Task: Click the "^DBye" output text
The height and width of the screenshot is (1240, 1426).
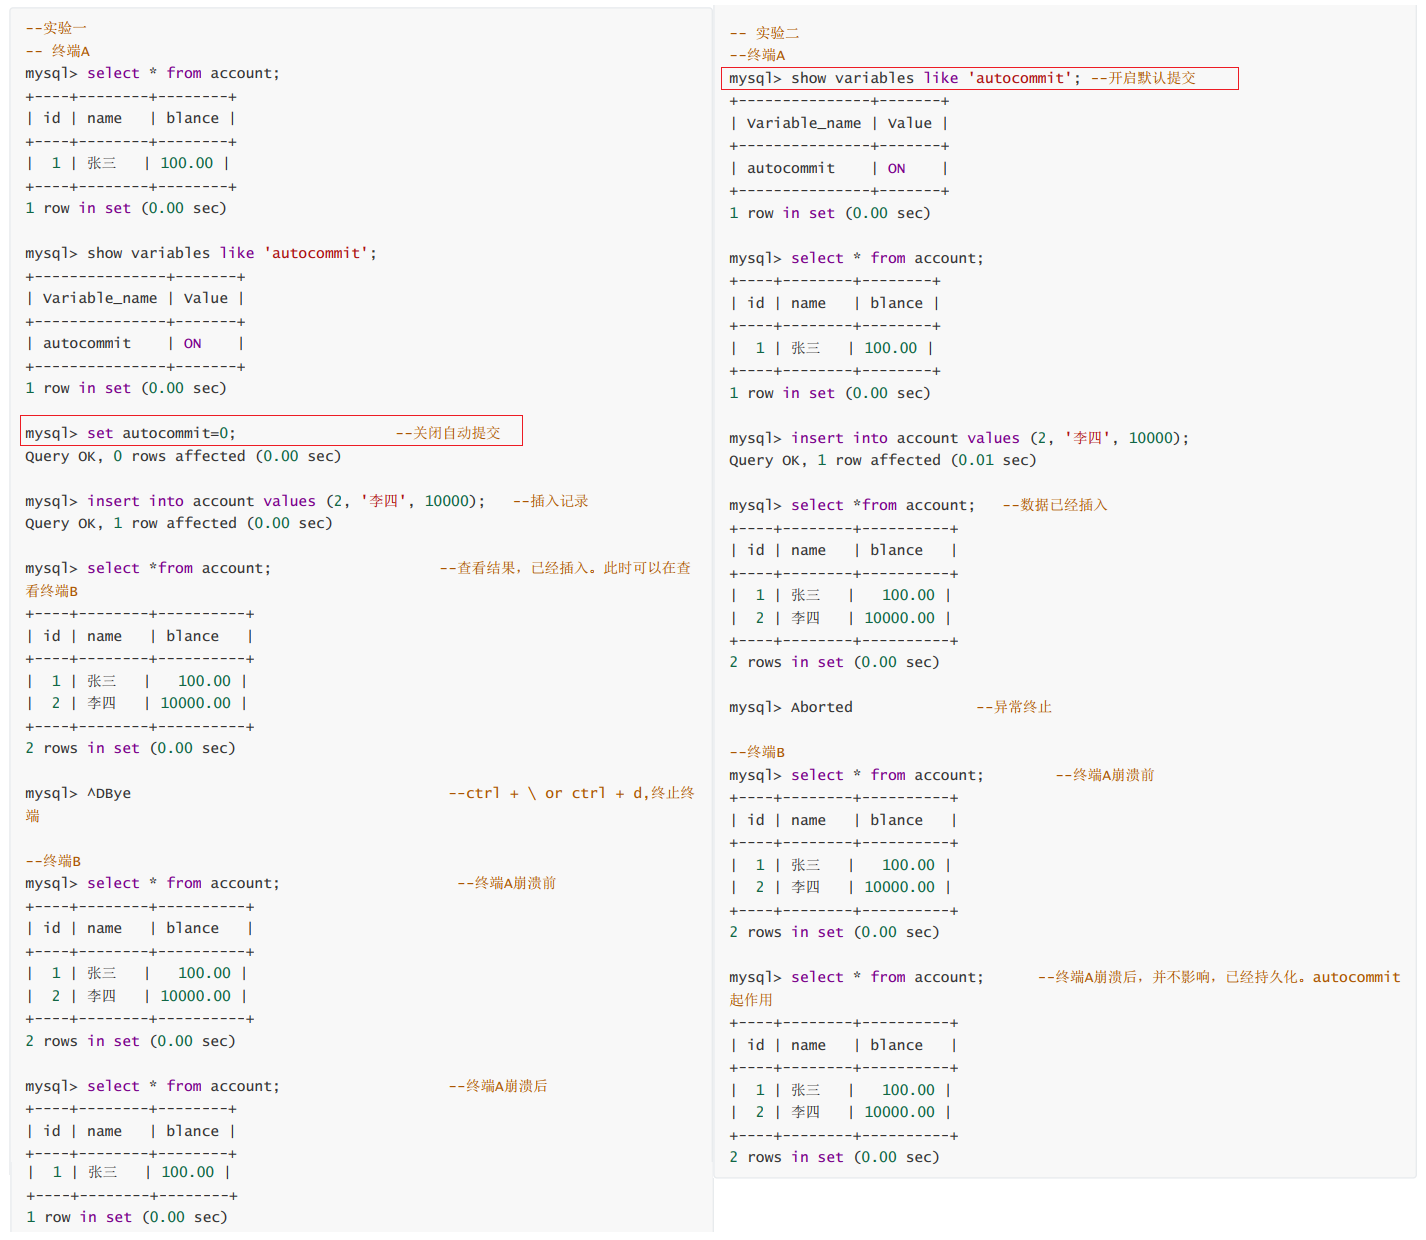Action: 109,793
